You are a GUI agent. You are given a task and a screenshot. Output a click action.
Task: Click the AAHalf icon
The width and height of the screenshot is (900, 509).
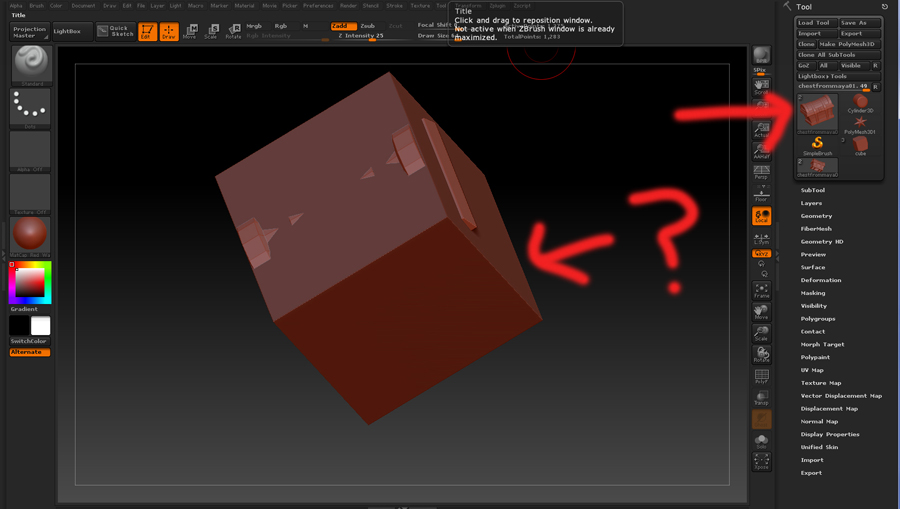tap(762, 151)
